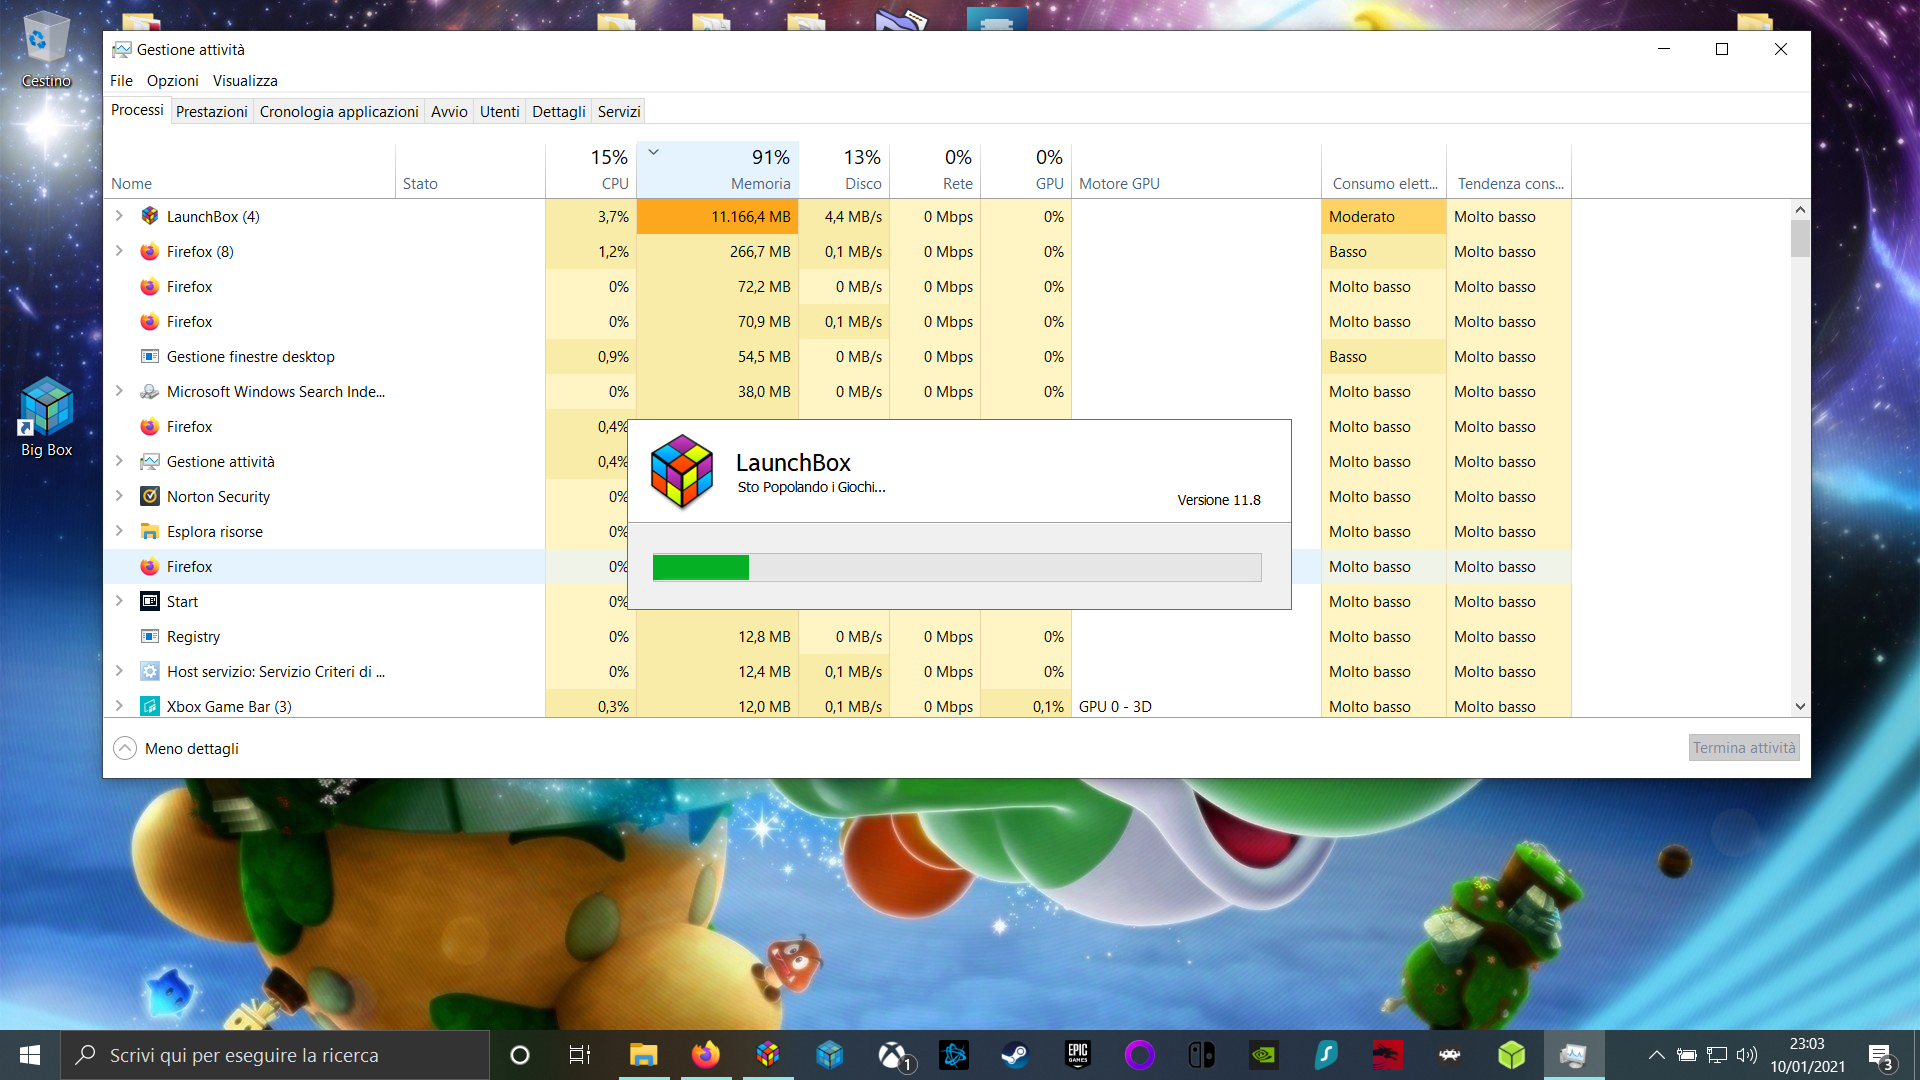This screenshot has width=1920, height=1080.
Task: Open NVIDIA app in taskbar
Action: pyautogui.click(x=1264, y=1055)
